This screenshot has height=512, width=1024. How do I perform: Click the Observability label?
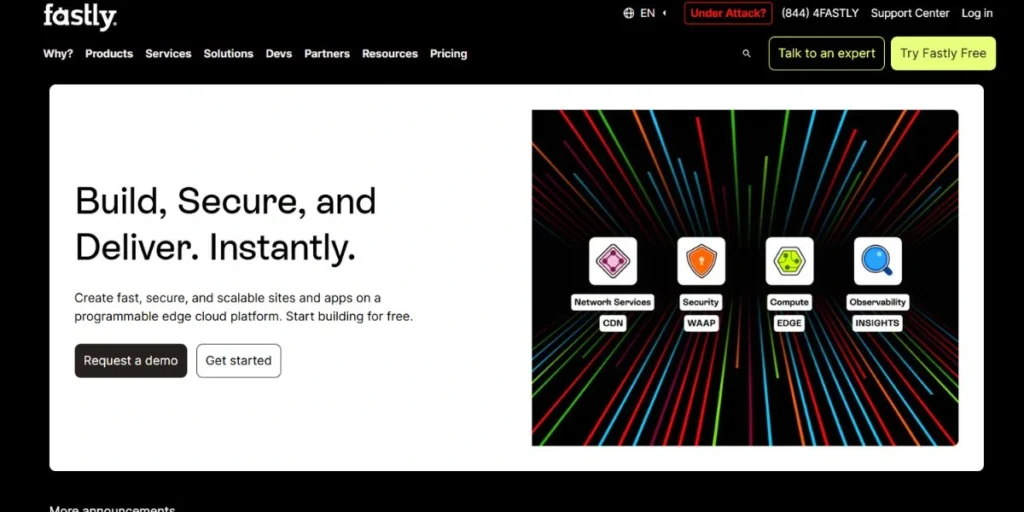(878, 302)
